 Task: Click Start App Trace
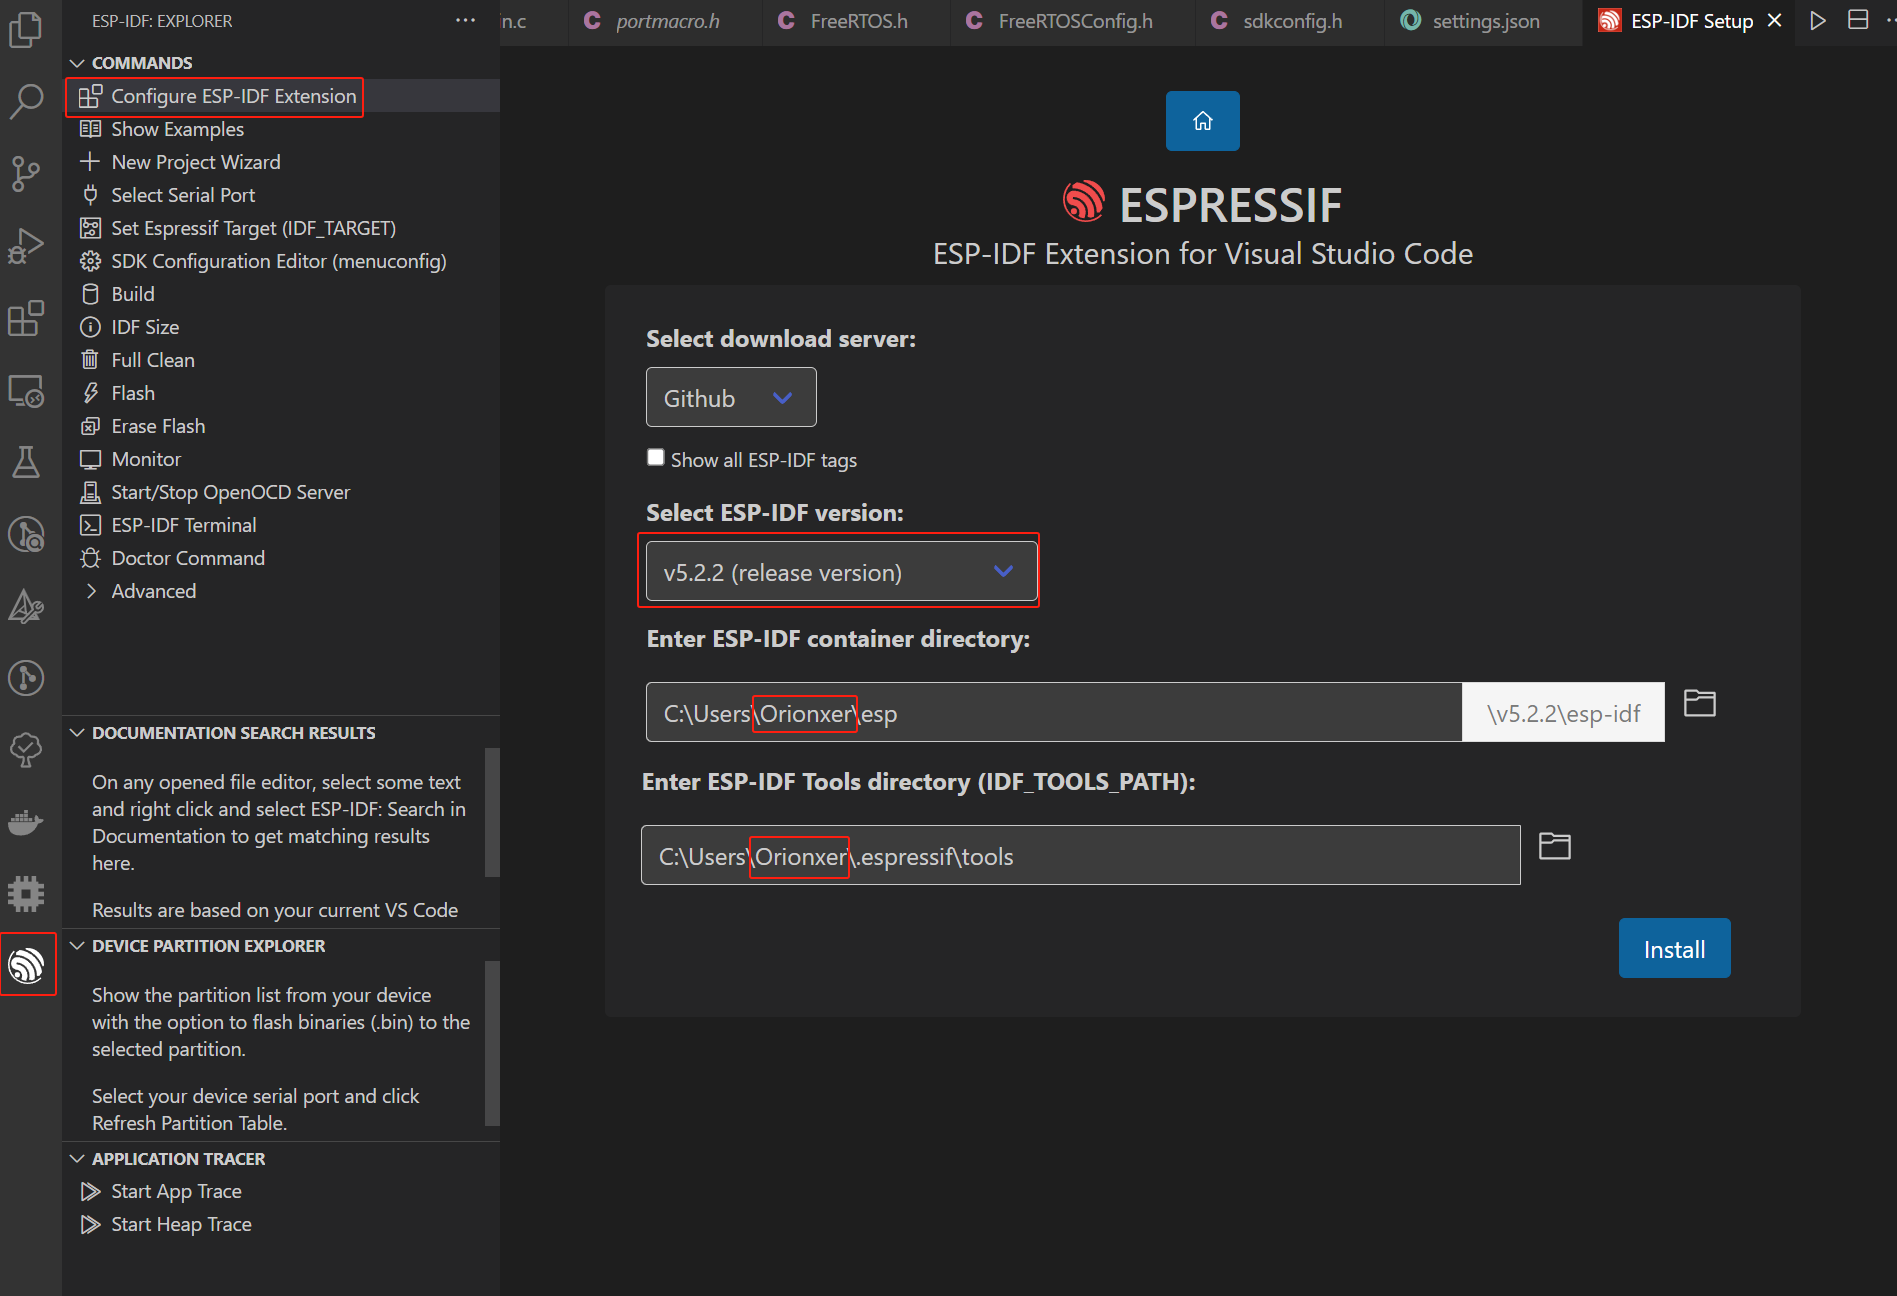click(281, 1191)
